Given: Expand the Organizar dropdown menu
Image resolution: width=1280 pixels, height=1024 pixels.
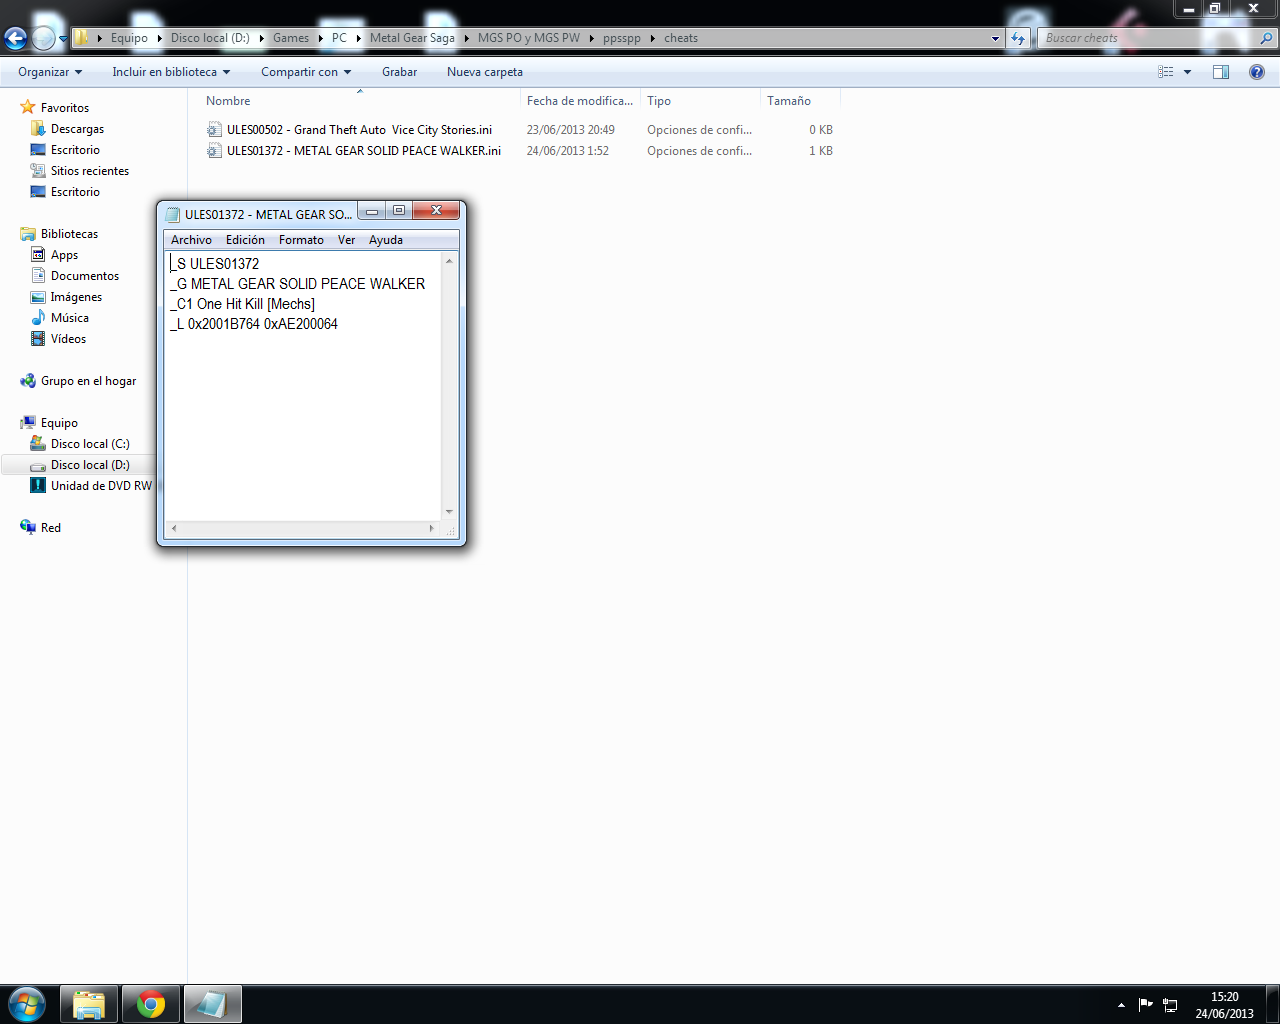Looking at the screenshot, I should tap(50, 72).
